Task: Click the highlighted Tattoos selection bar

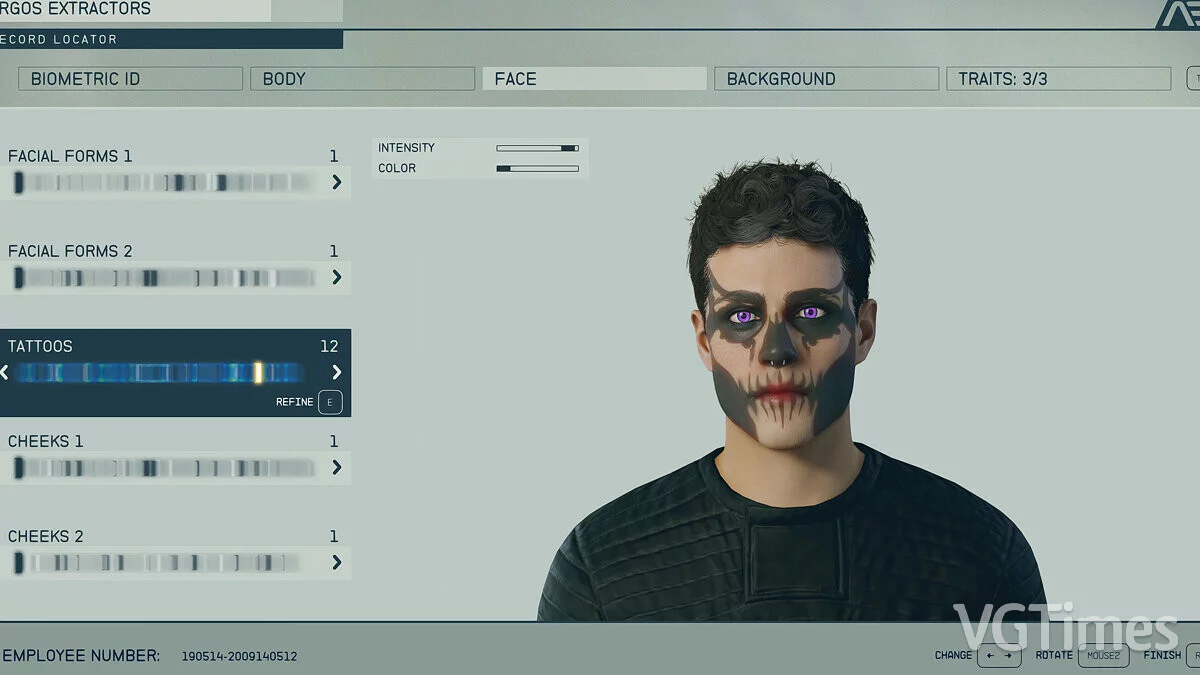Action: tap(160, 372)
